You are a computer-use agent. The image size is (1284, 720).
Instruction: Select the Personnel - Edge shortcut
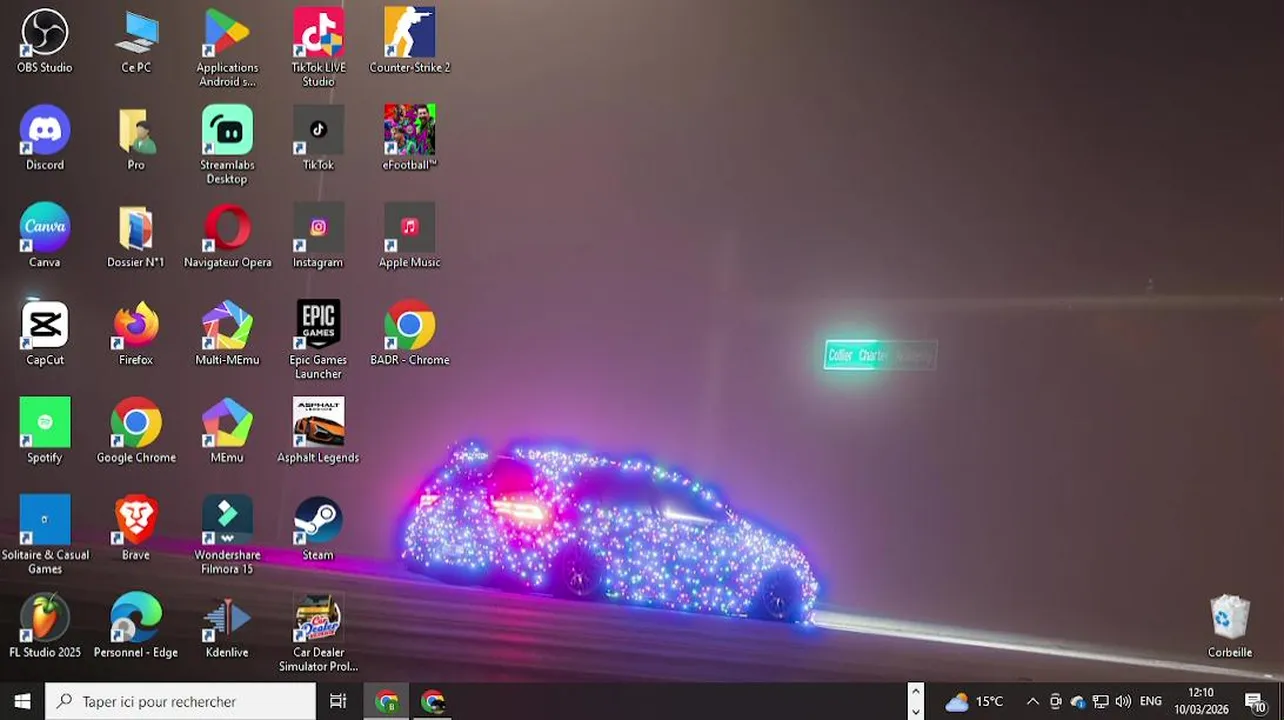tap(136, 625)
